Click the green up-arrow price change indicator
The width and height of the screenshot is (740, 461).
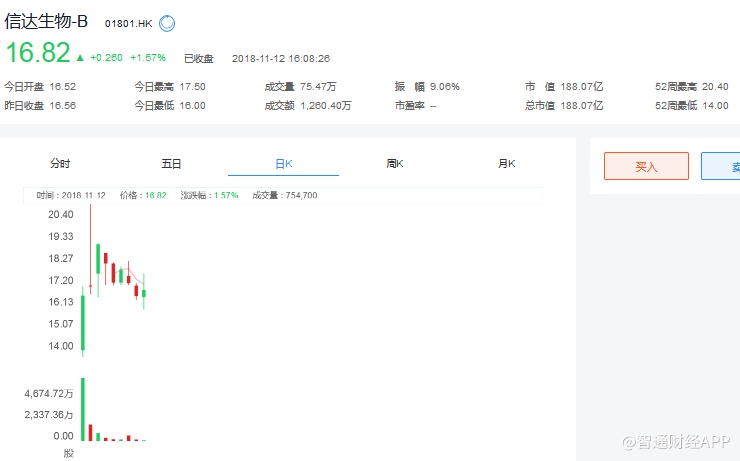tap(80, 58)
